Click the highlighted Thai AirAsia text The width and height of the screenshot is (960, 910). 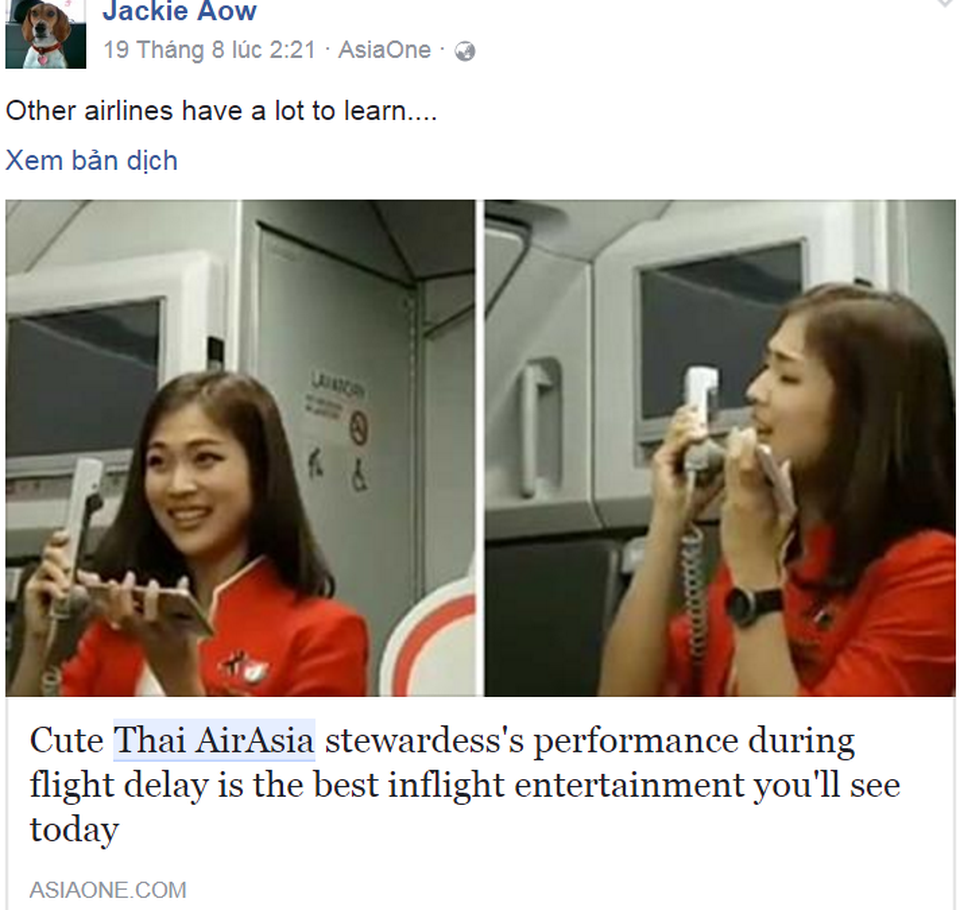pos(214,741)
